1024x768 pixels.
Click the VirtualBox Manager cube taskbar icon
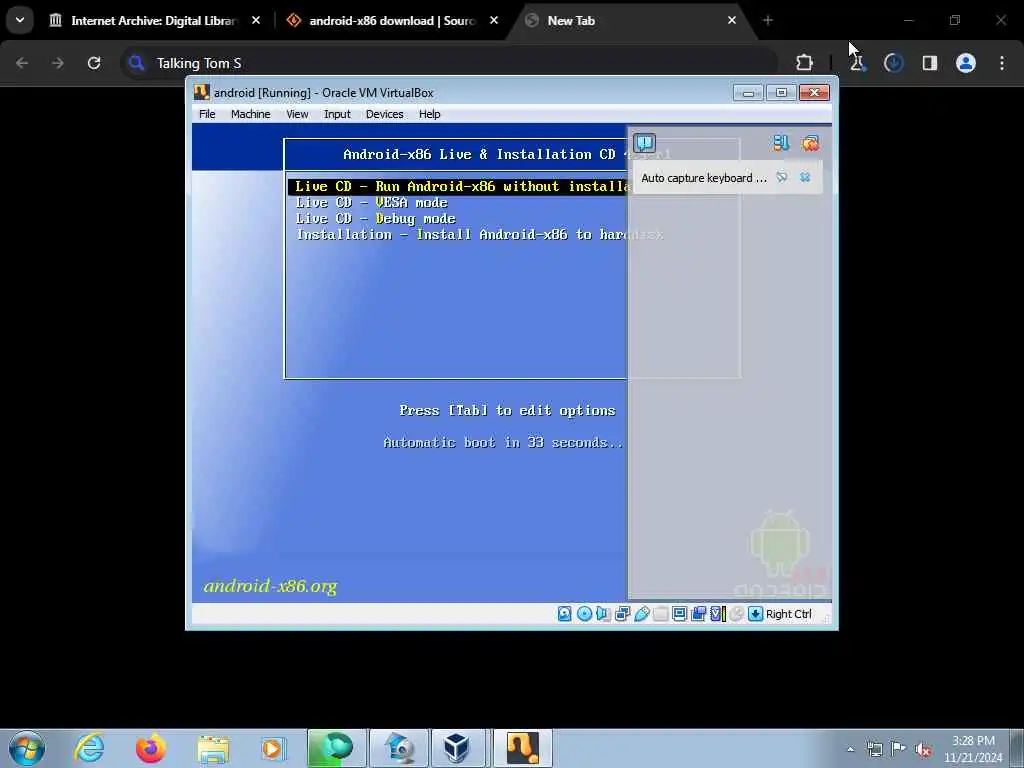click(456, 748)
